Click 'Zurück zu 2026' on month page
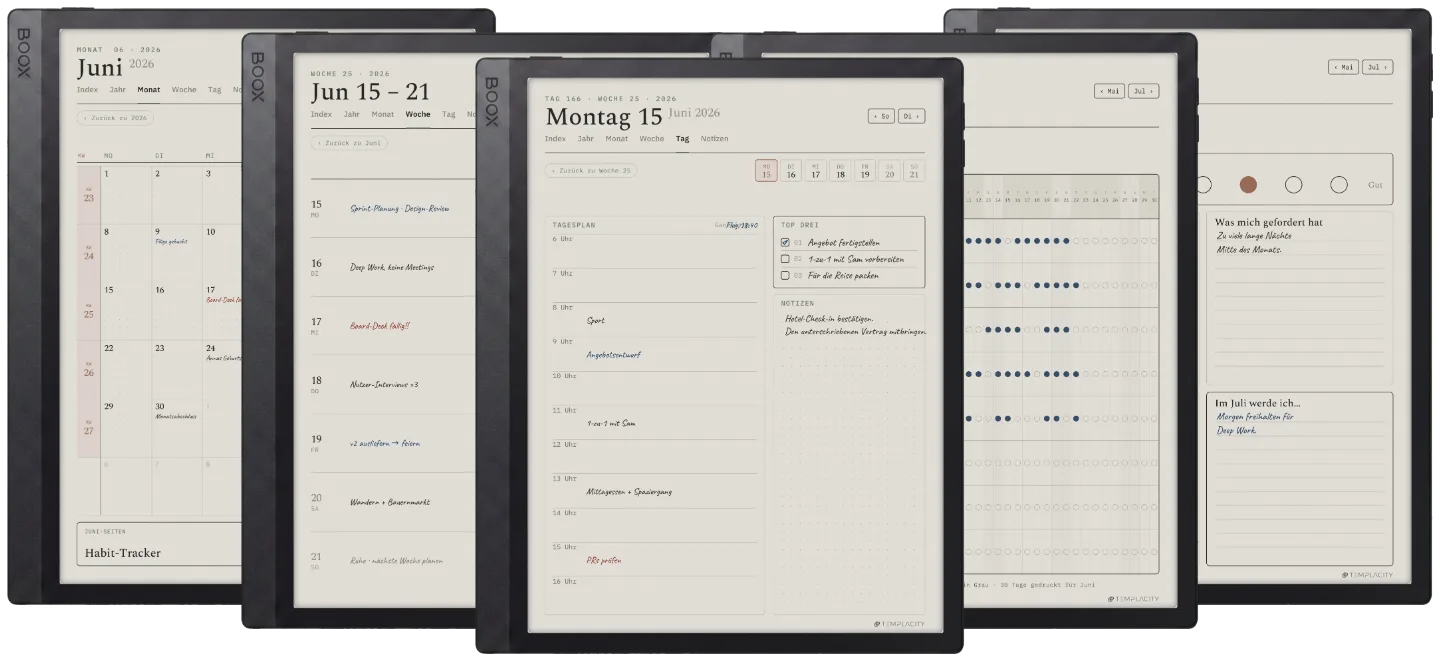This screenshot has width=1440, height=661. (x=117, y=117)
